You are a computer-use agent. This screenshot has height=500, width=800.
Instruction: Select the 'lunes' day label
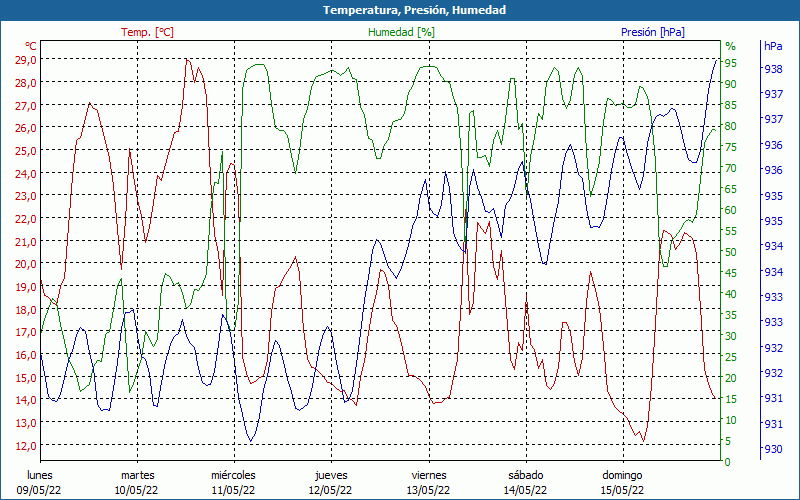tap(40, 476)
